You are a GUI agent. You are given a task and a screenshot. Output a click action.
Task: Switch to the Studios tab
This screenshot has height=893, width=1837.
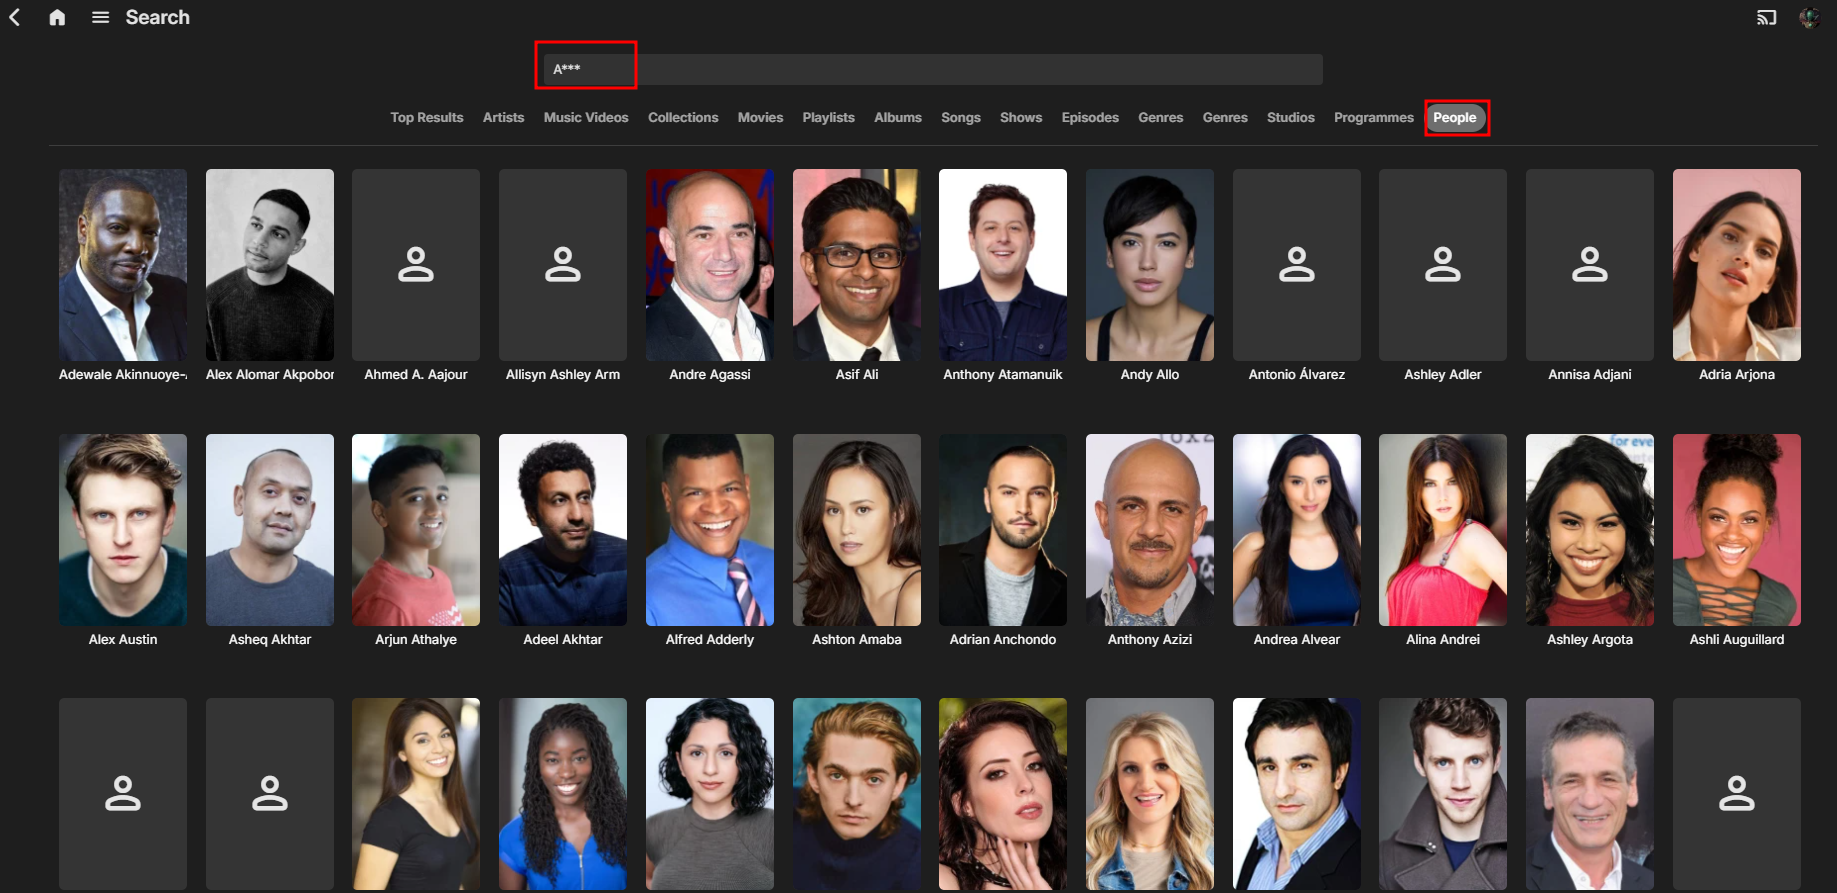tap(1291, 118)
